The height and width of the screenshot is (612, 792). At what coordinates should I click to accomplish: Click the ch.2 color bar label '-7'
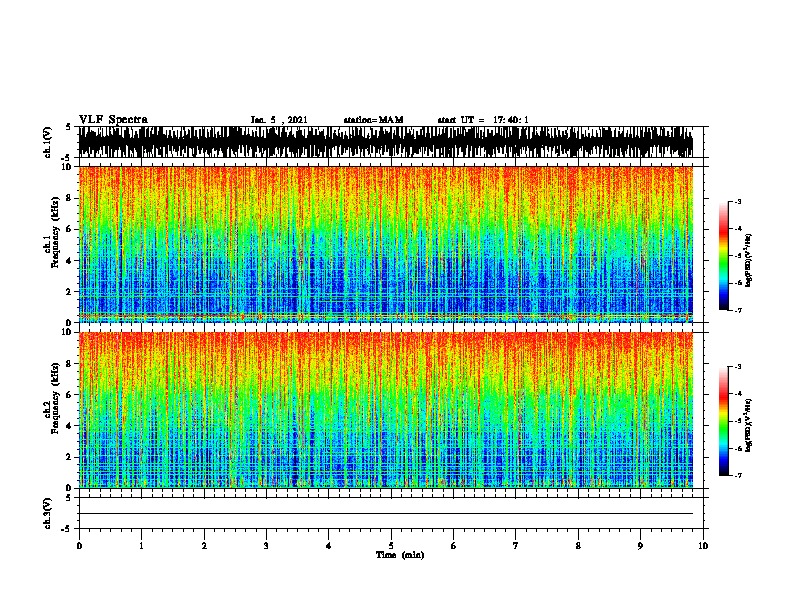(x=737, y=475)
